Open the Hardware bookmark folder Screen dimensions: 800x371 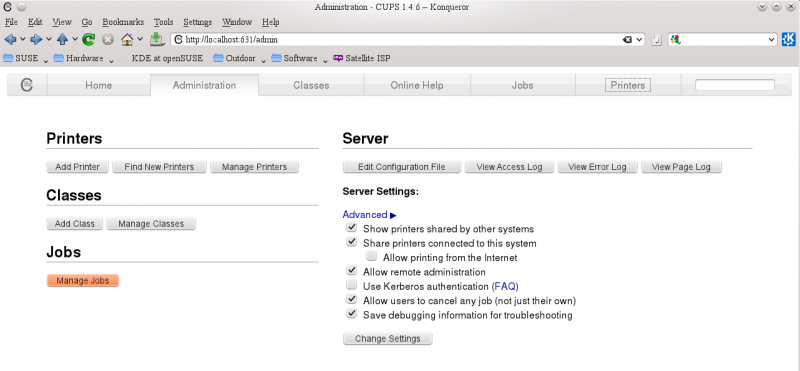click(x=79, y=58)
